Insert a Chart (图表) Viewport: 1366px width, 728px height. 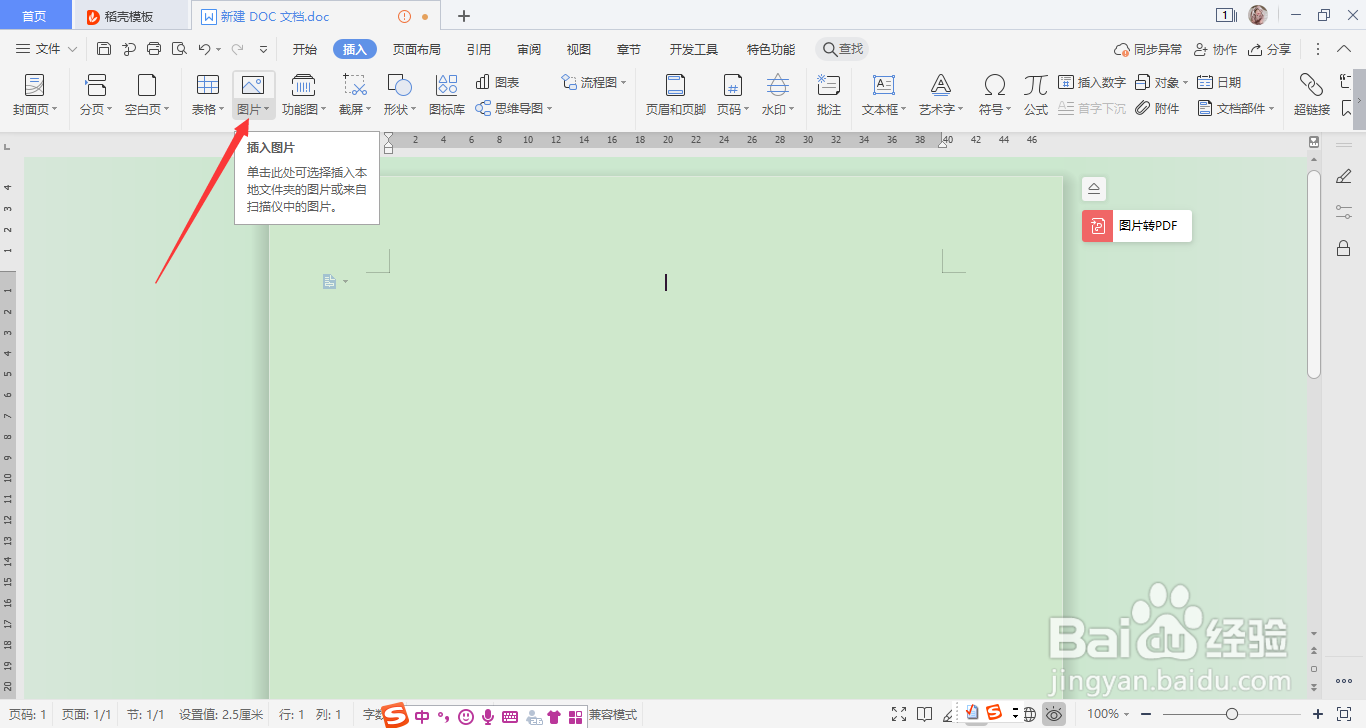coord(497,82)
